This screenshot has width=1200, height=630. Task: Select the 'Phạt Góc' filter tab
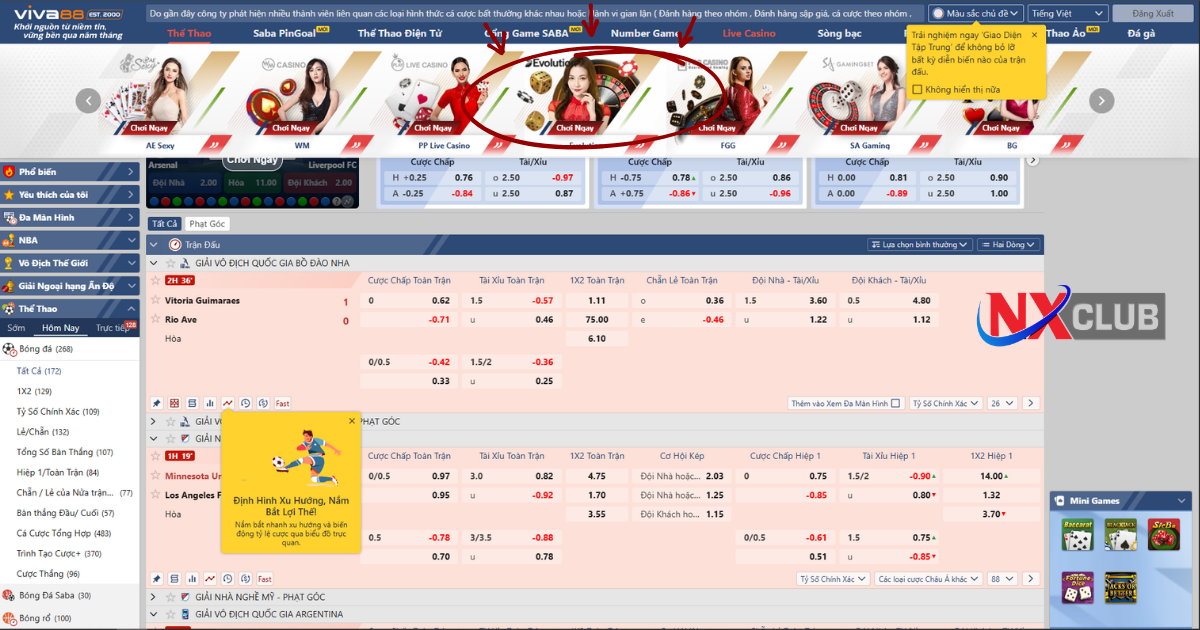[x=207, y=224]
